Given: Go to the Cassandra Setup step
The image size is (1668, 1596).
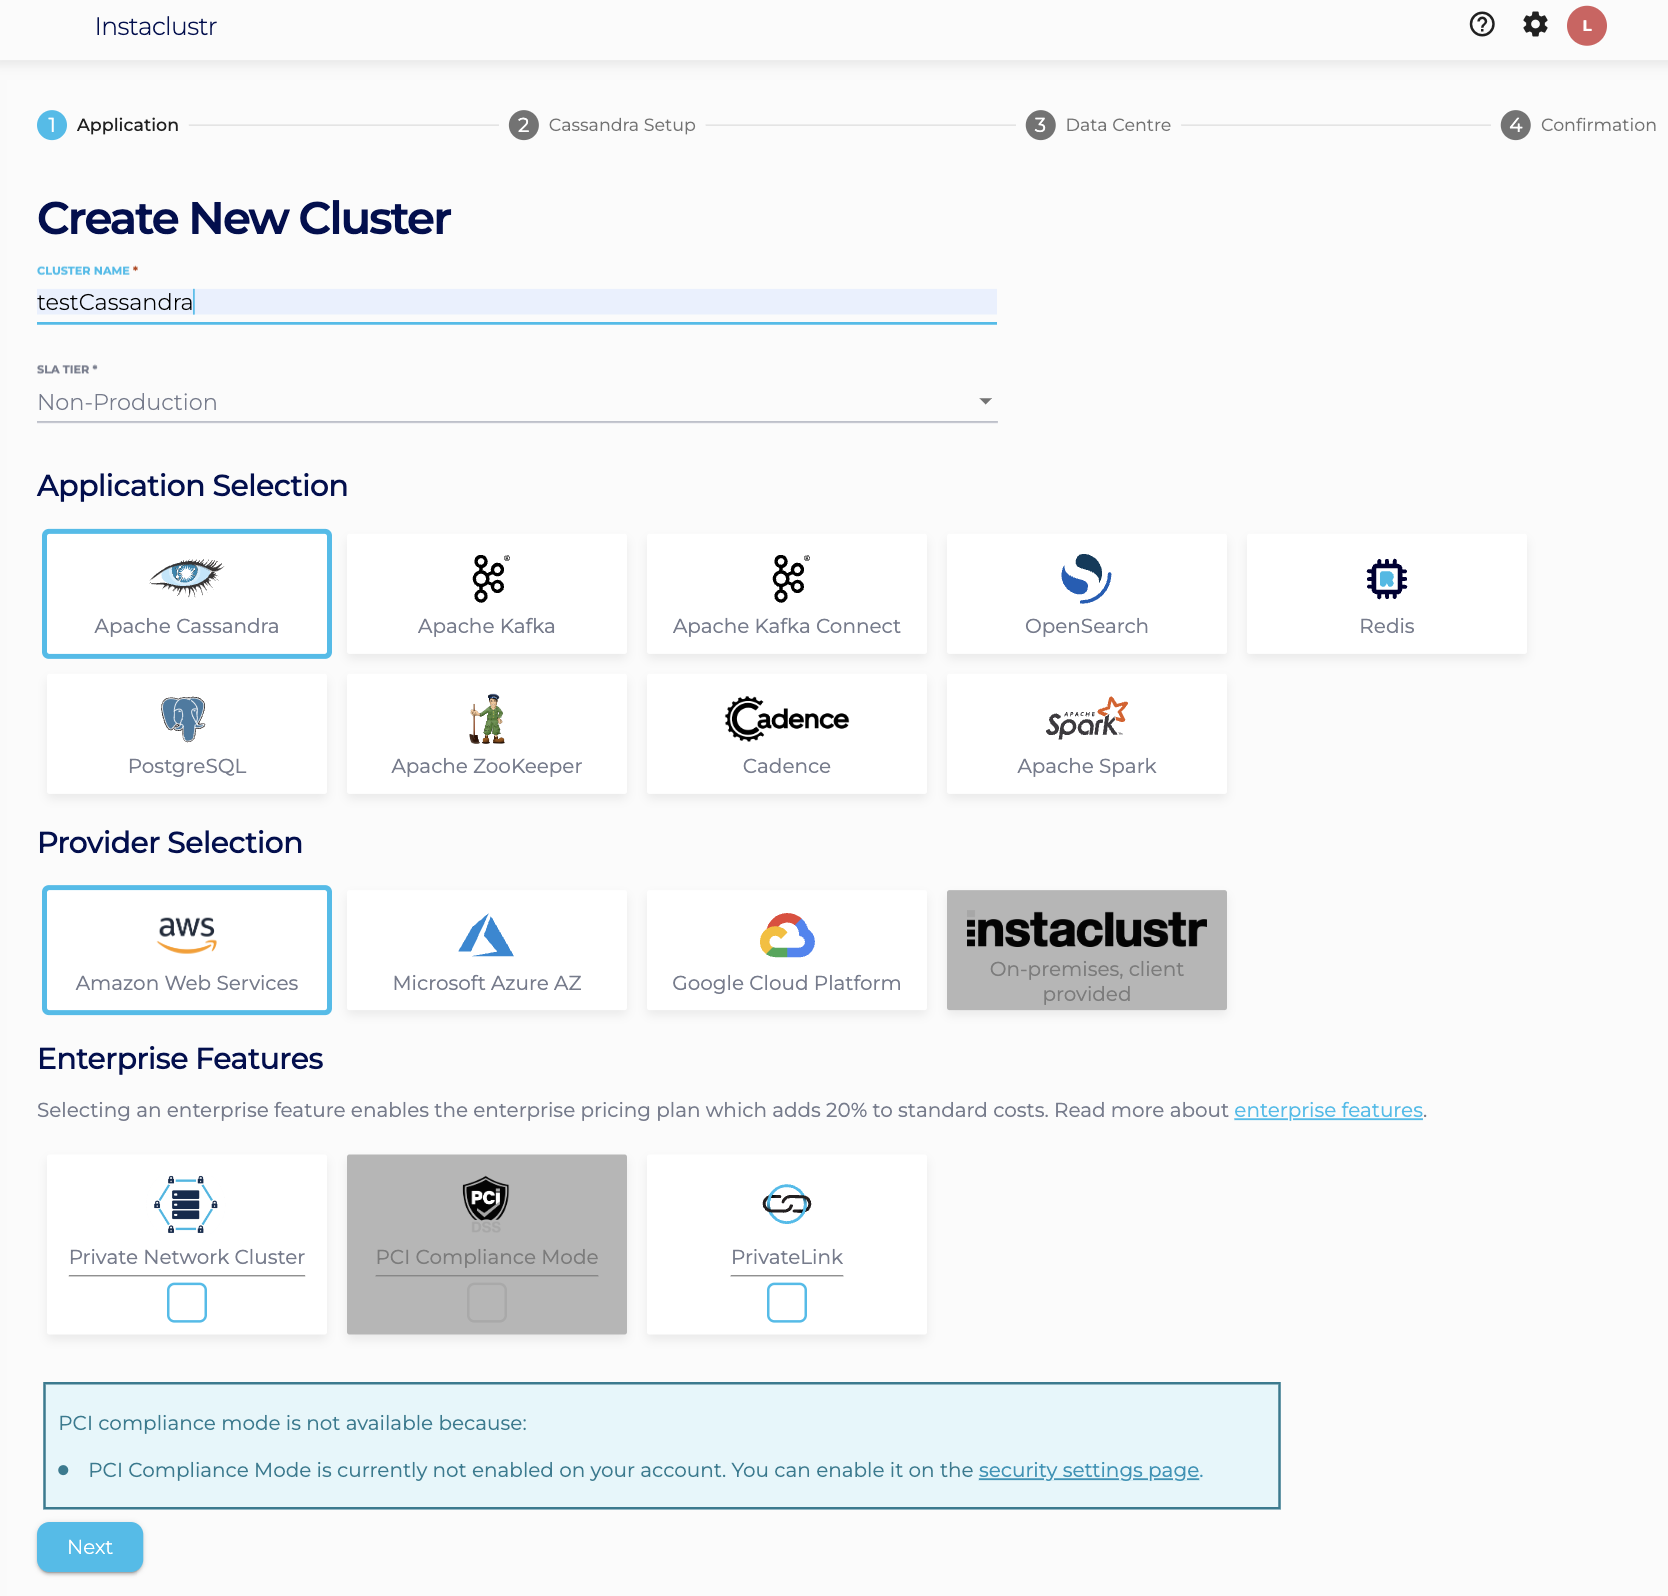Looking at the screenshot, I should pyautogui.click(x=602, y=125).
